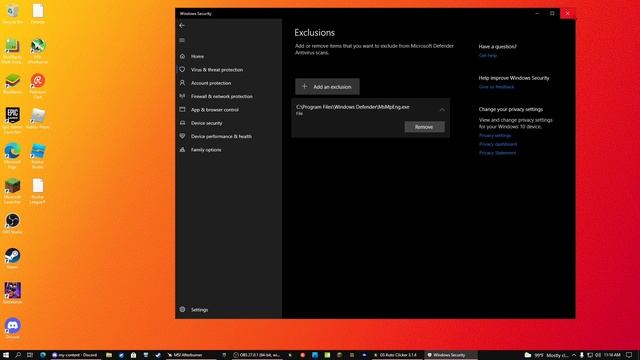
Task: Open Task View on taskbar
Action: pos(30,355)
